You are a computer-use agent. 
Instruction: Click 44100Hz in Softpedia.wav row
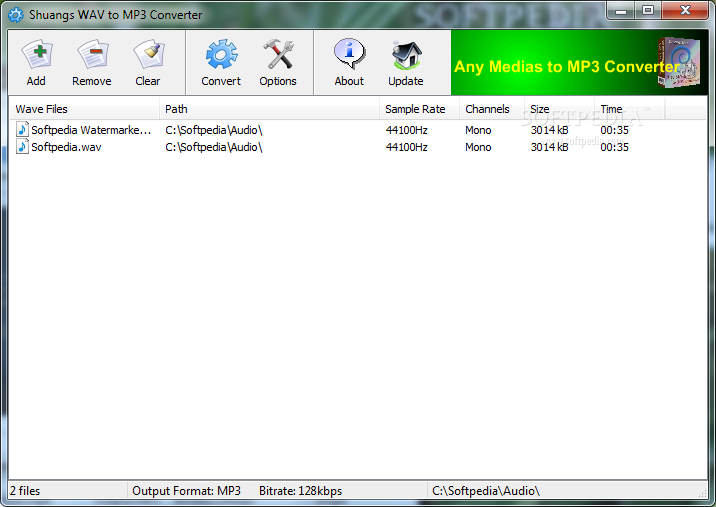[x=406, y=147]
